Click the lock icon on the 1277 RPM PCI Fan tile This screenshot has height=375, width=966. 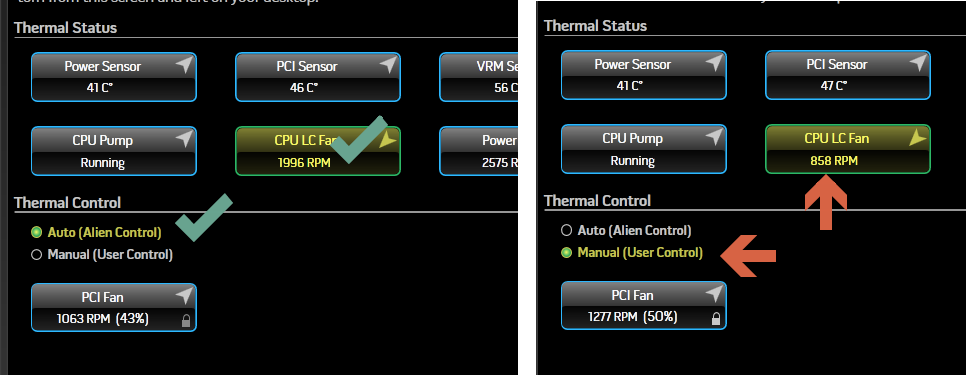tap(715, 318)
